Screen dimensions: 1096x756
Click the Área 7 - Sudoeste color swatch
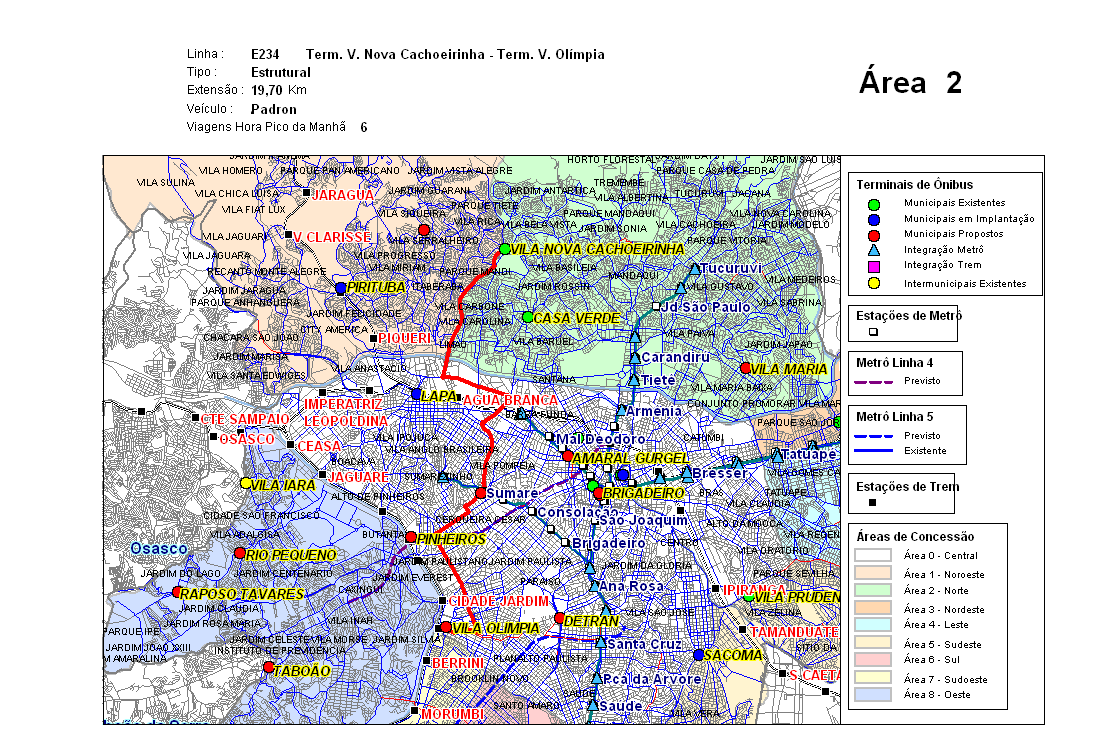872,678
